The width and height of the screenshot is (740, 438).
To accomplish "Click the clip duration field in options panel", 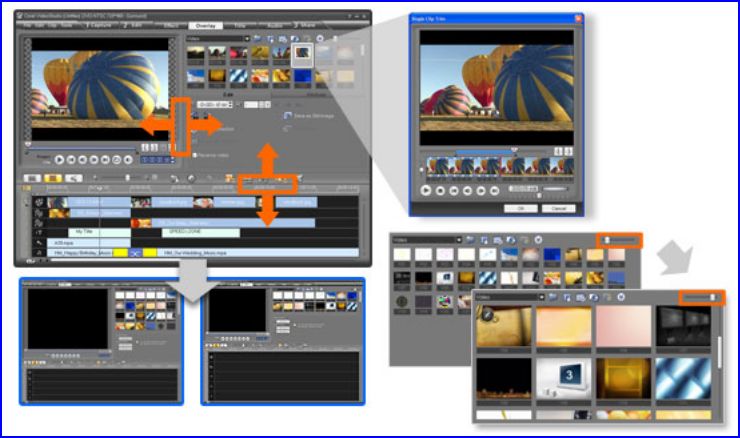I will [215, 104].
